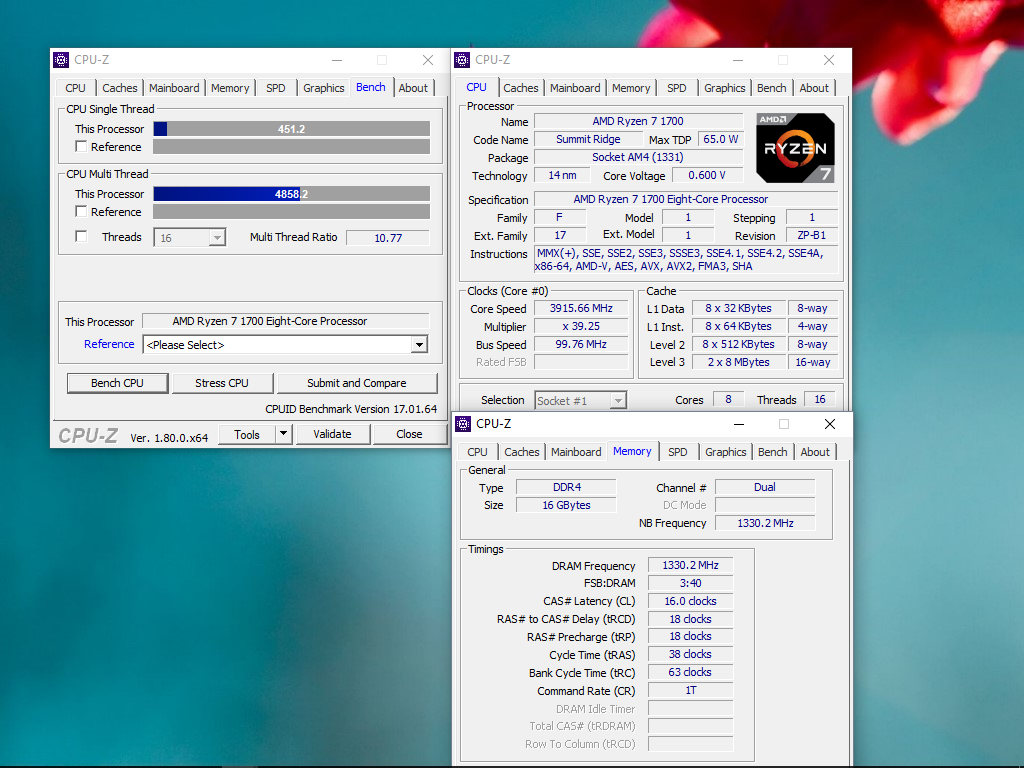The height and width of the screenshot is (768, 1024).
Task: Click the blue Reference link label
Action: 109,344
